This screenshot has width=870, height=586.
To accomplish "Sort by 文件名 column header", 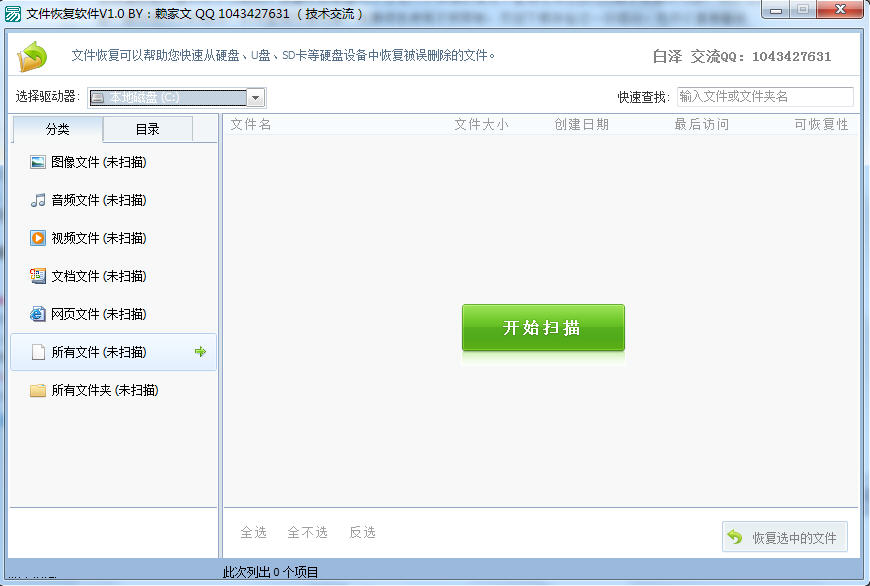I will pyautogui.click(x=251, y=124).
